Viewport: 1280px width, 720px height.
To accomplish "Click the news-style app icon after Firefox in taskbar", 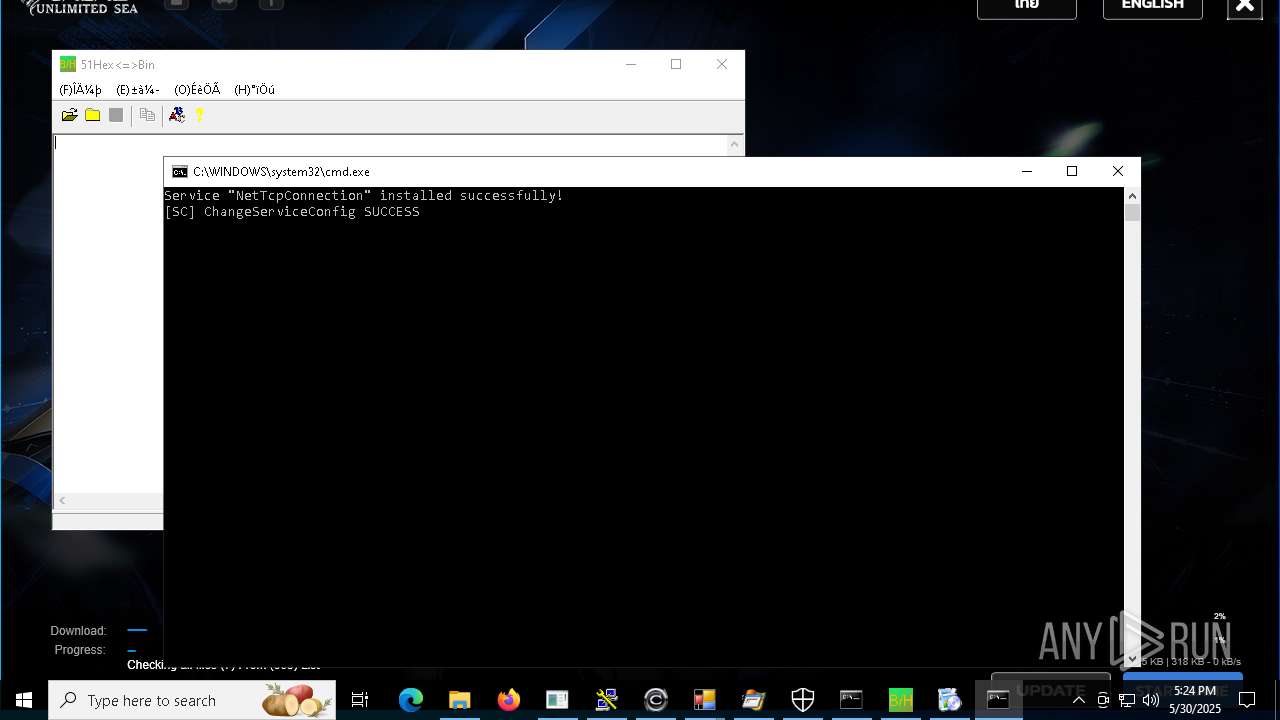I will [x=557, y=700].
